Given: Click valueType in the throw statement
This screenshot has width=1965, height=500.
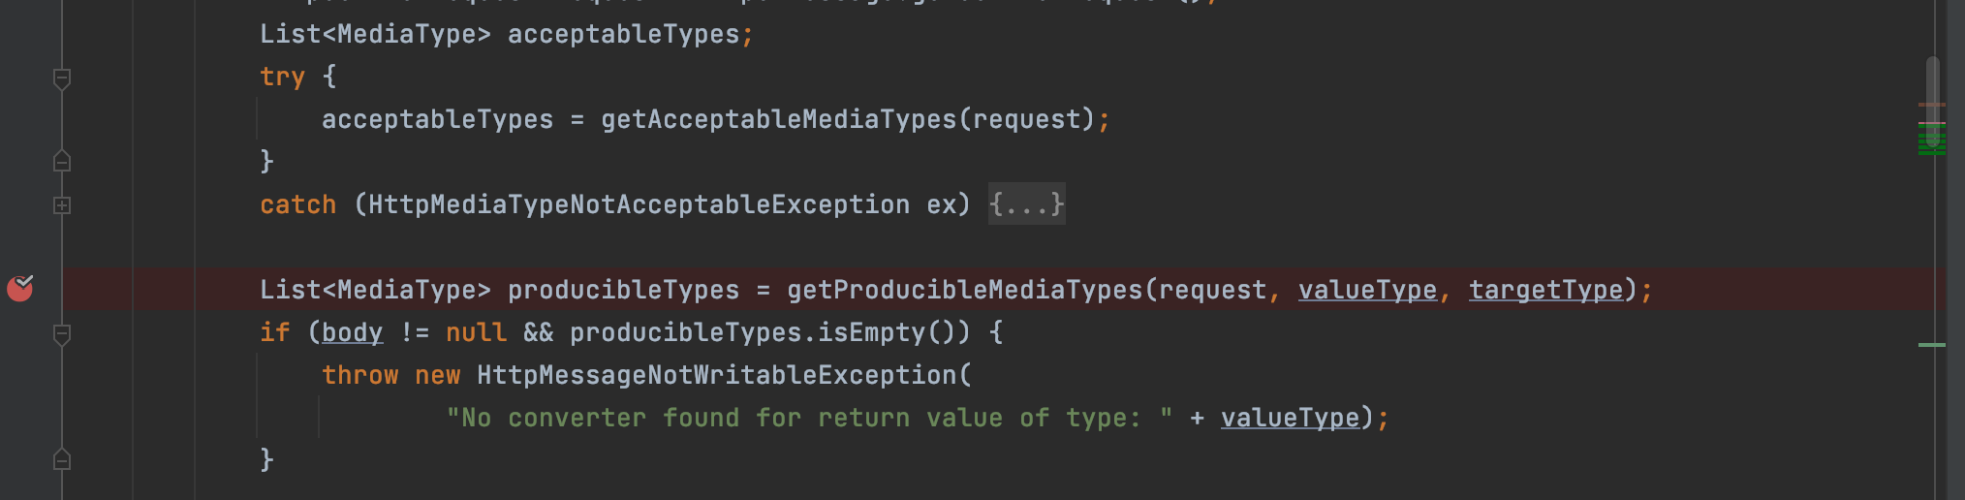Looking at the screenshot, I should (1289, 418).
